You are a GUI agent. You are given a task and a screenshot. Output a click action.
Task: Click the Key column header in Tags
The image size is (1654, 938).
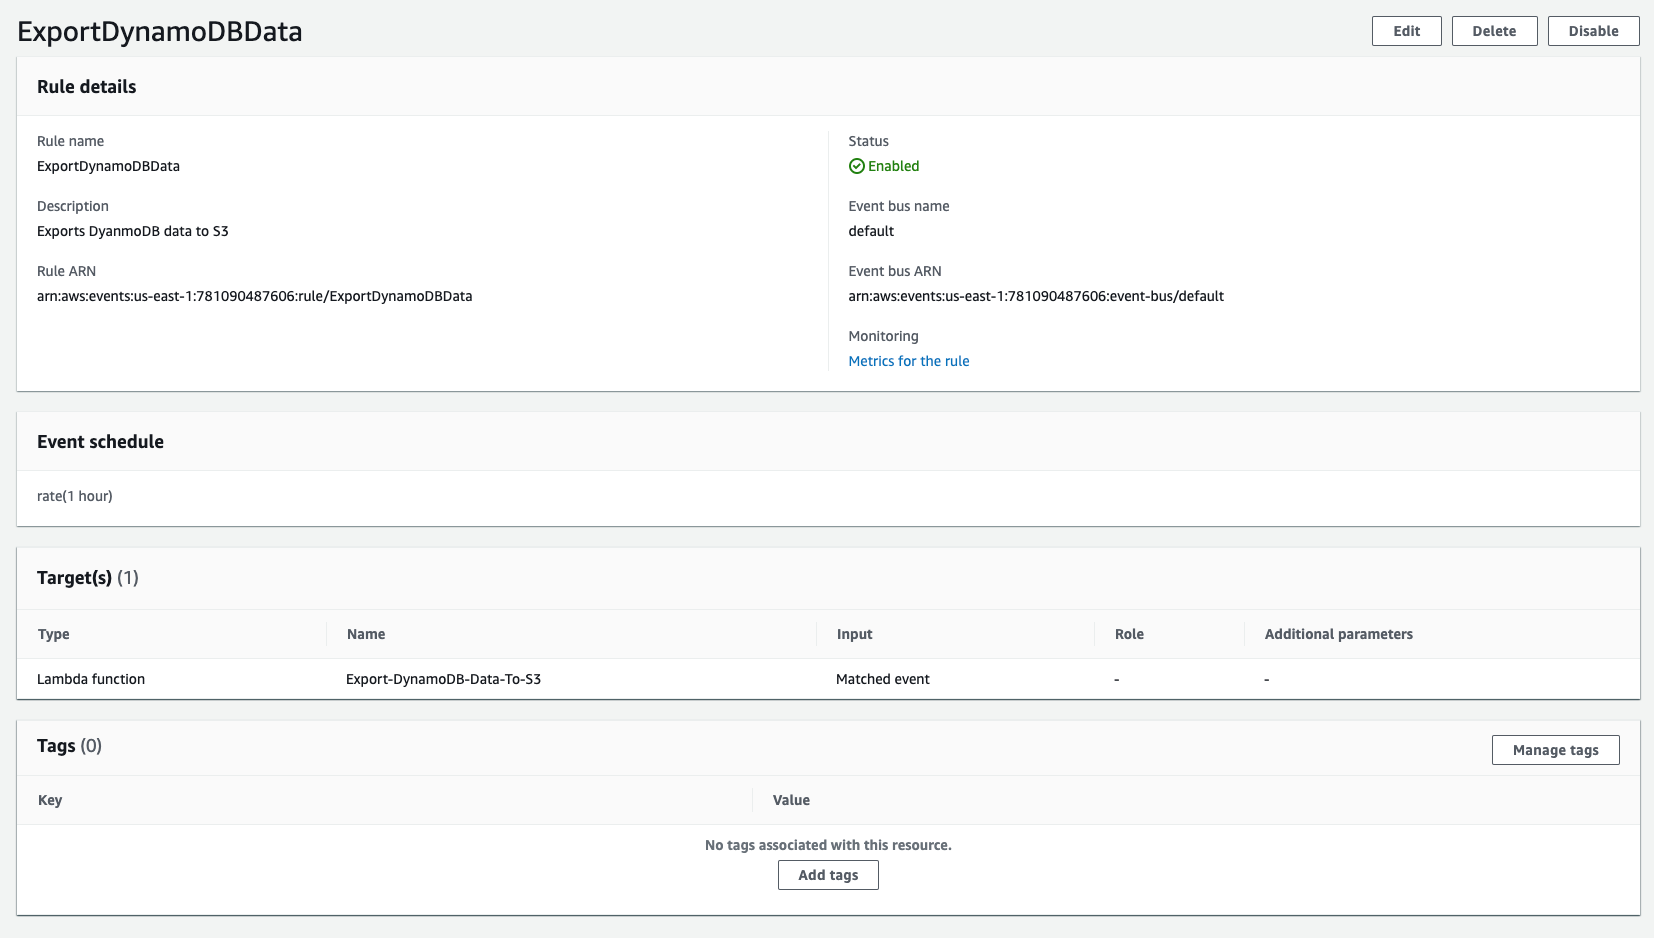pos(50,800)
